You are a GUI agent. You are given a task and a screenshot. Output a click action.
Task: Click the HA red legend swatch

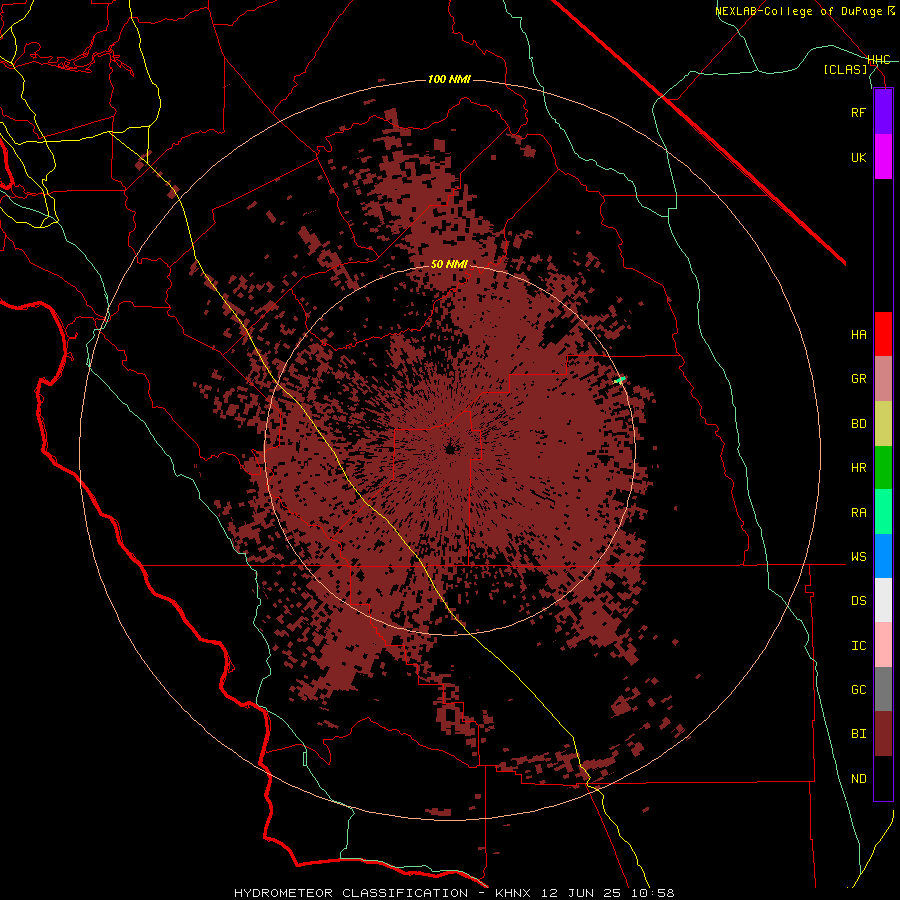[883, 334]
